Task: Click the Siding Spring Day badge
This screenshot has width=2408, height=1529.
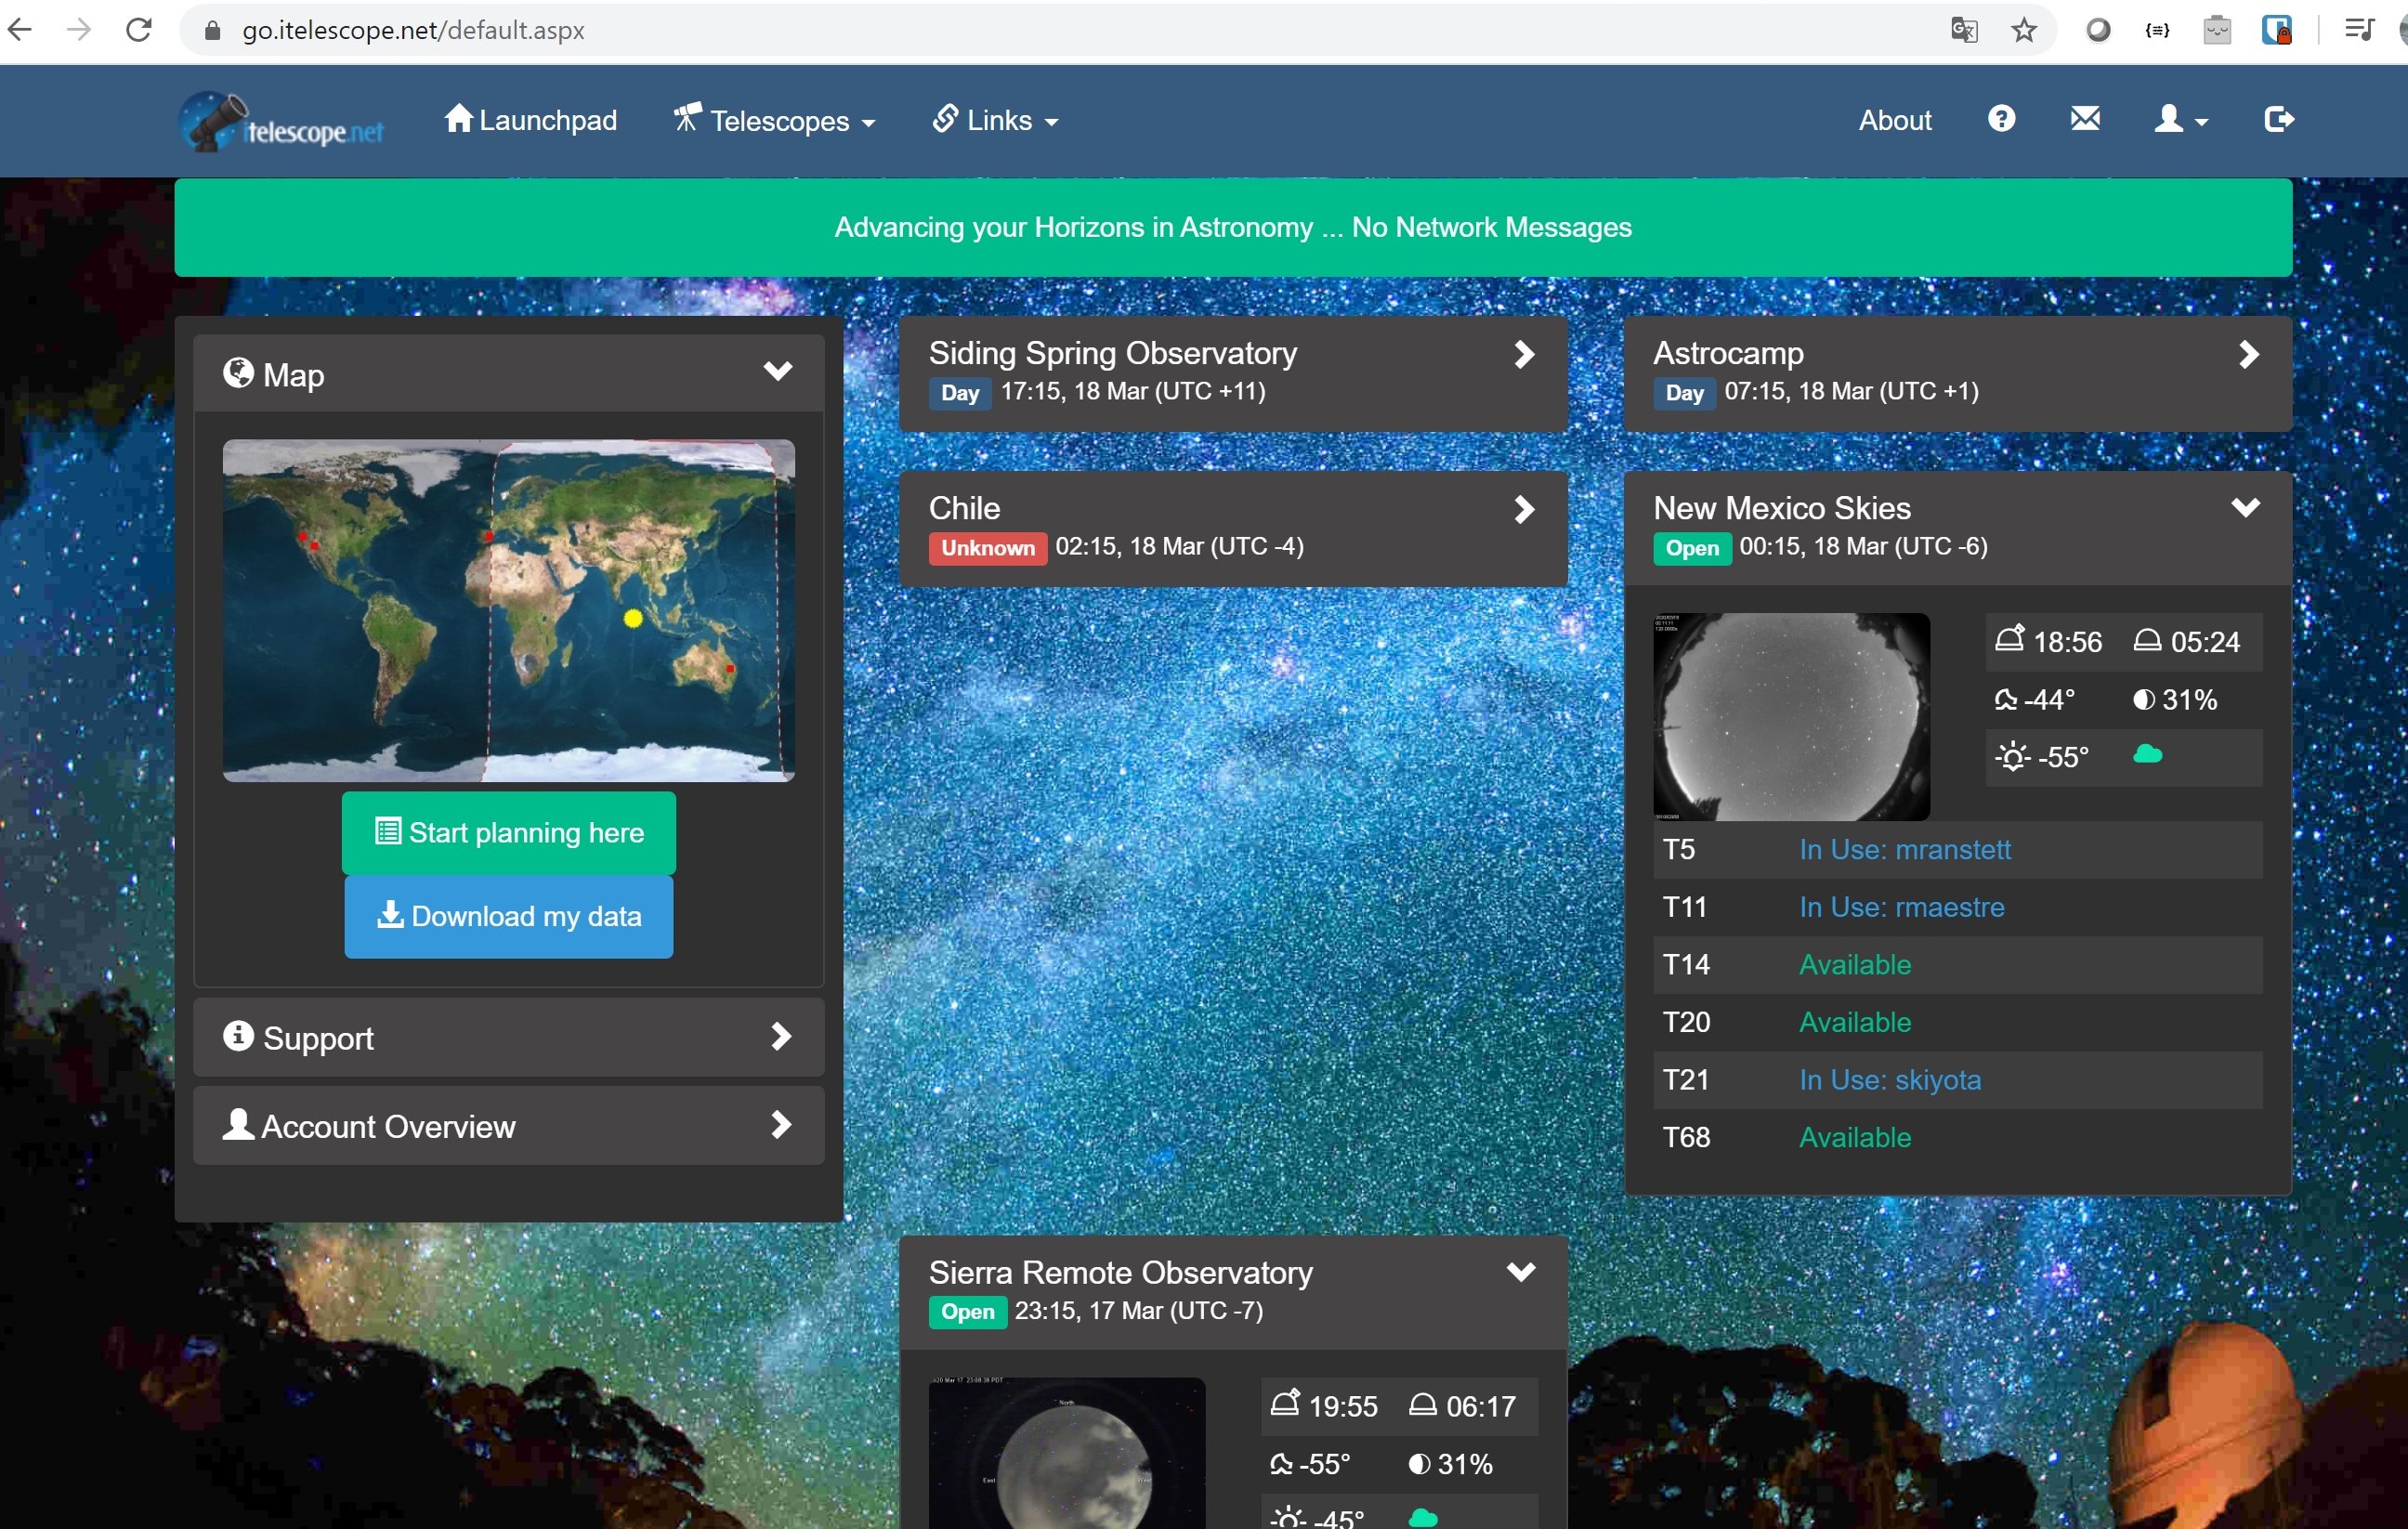Action: click(959, 393)
